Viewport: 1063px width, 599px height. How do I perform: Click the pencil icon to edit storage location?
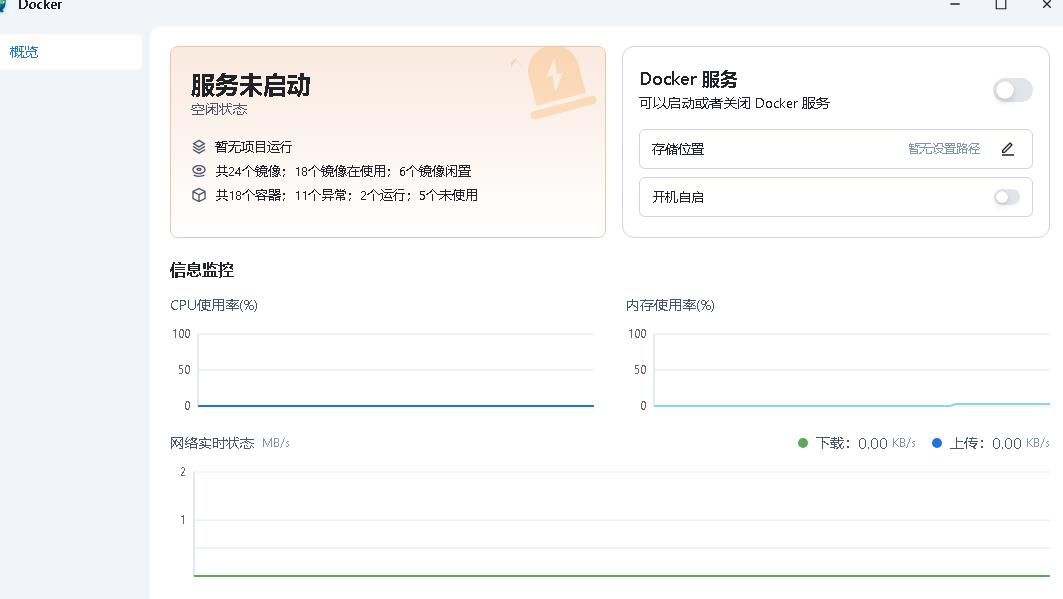(1007, 149)
